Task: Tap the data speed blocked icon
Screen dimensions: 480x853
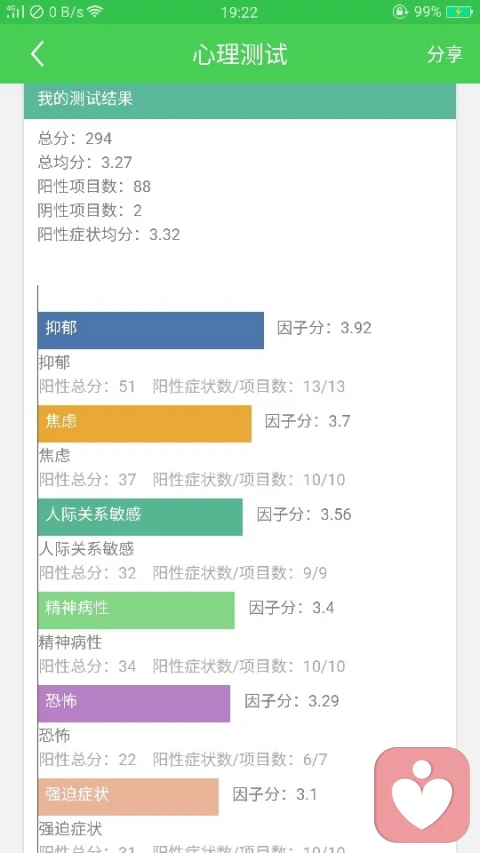Action: pos(36,12)
